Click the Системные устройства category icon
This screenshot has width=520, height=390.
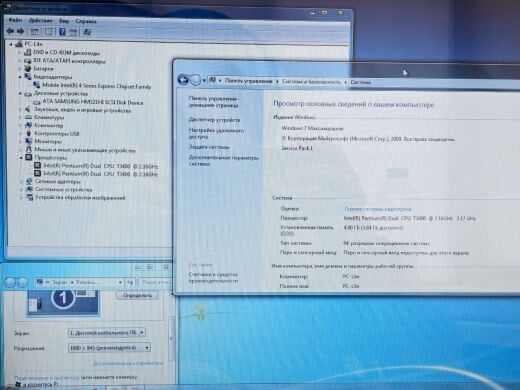click(x=30, y=189)
